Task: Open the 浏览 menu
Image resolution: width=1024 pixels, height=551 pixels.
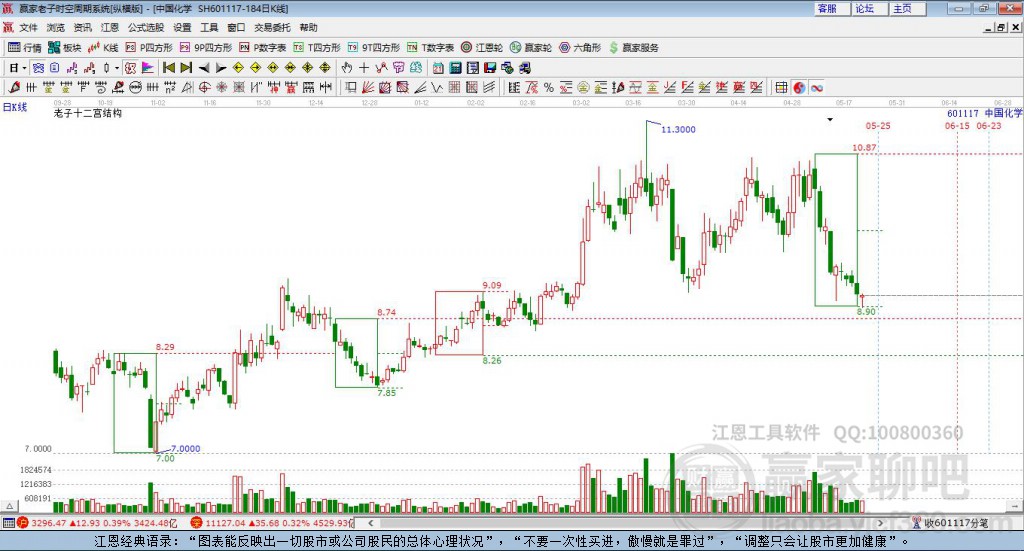Action: pos(56,27)
